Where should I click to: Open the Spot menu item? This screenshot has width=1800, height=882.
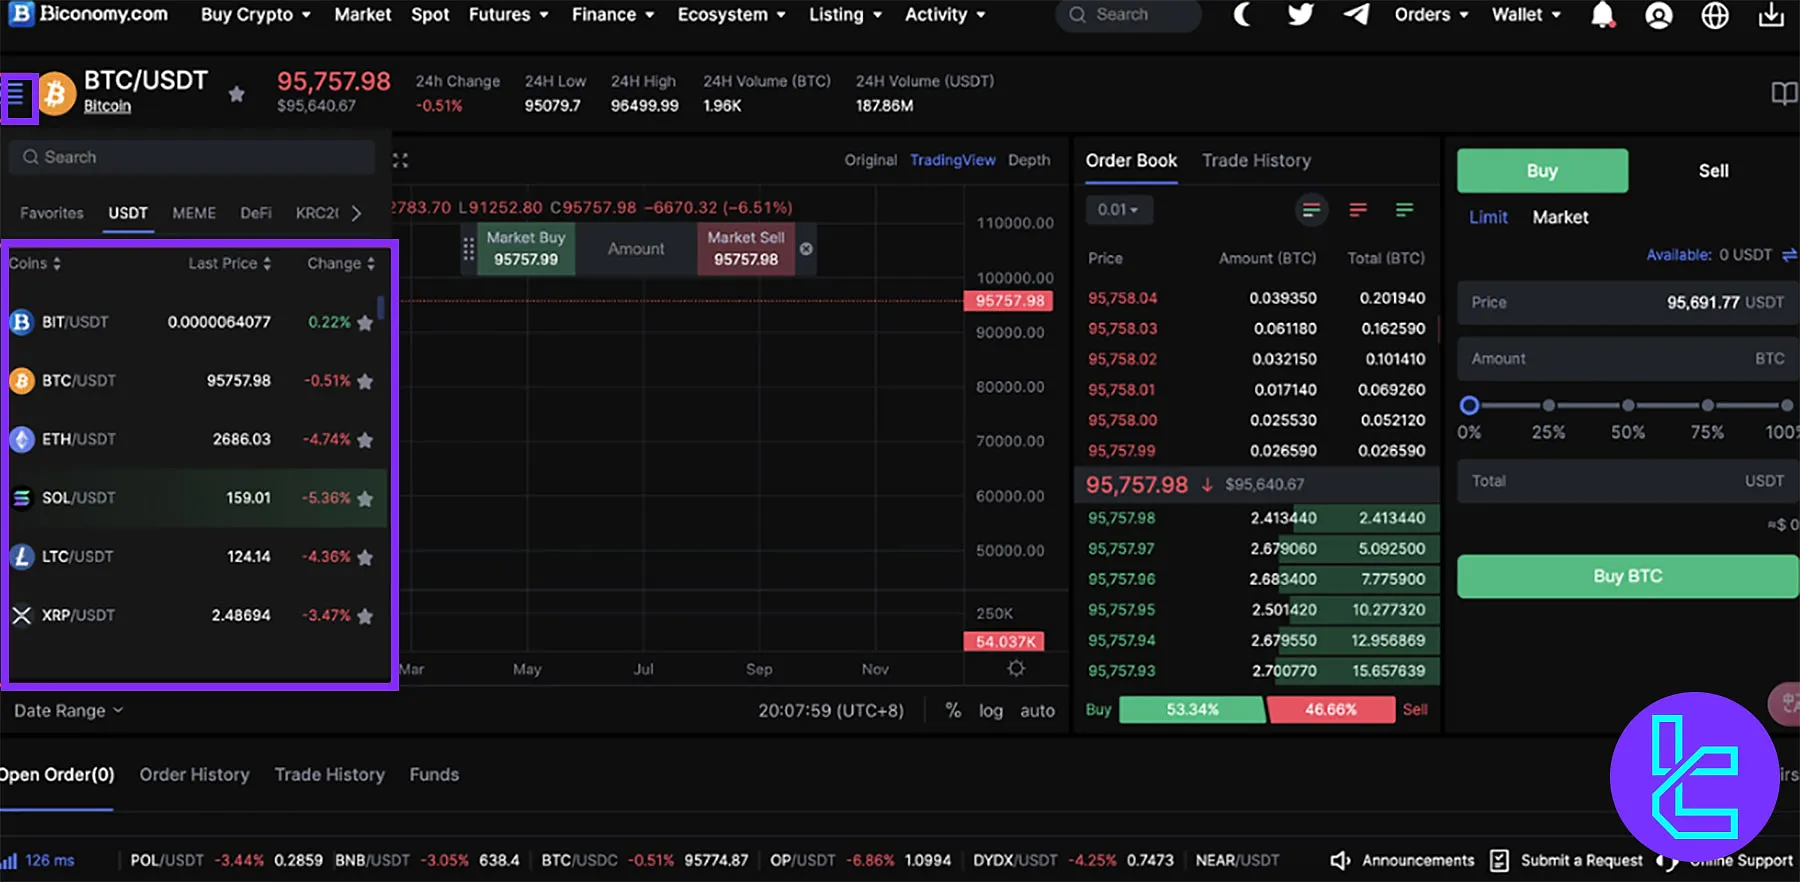click(430, 15)
